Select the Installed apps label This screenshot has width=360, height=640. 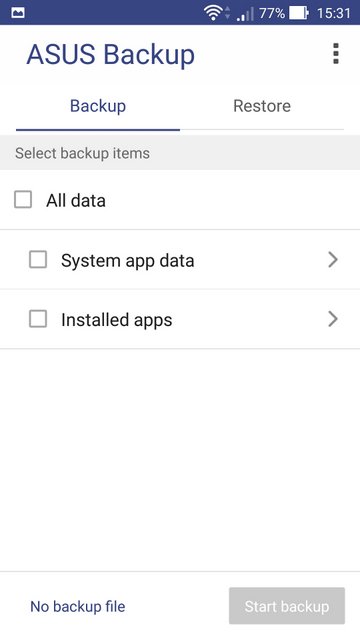pyautogui.click(x=117, y=320)
